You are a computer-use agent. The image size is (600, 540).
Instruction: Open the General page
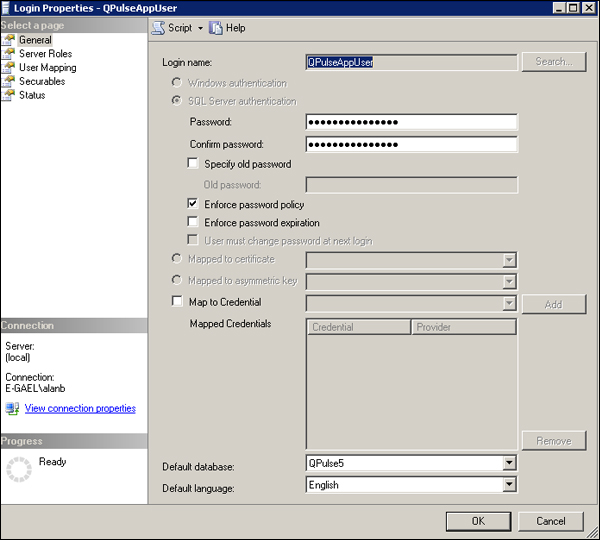point(35,40)
